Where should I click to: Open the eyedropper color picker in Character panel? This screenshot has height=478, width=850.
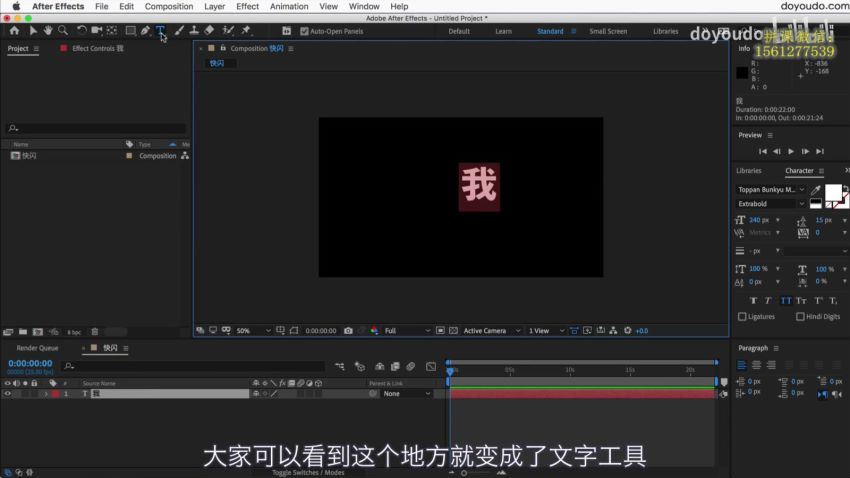click(815, 190)
